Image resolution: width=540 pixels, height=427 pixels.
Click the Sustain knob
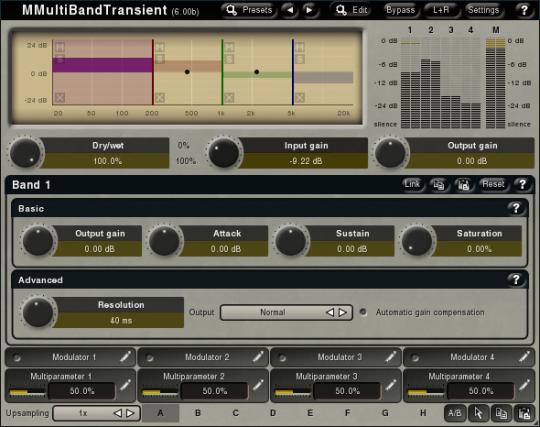pos(291,241)
